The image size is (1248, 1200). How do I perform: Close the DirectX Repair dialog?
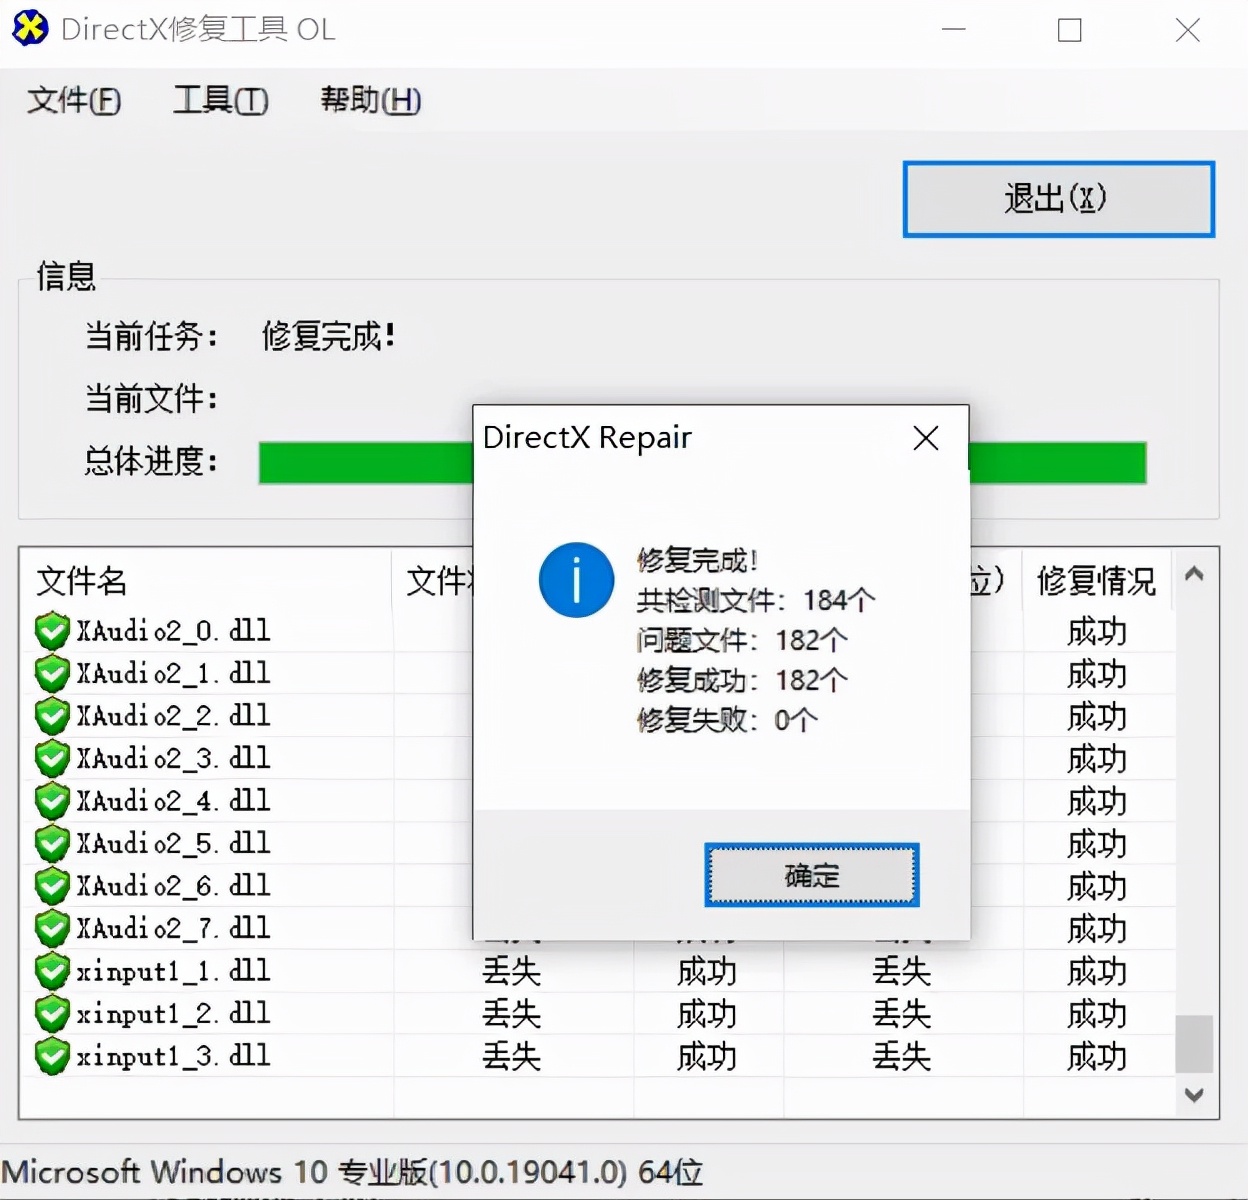pos(925,438)
